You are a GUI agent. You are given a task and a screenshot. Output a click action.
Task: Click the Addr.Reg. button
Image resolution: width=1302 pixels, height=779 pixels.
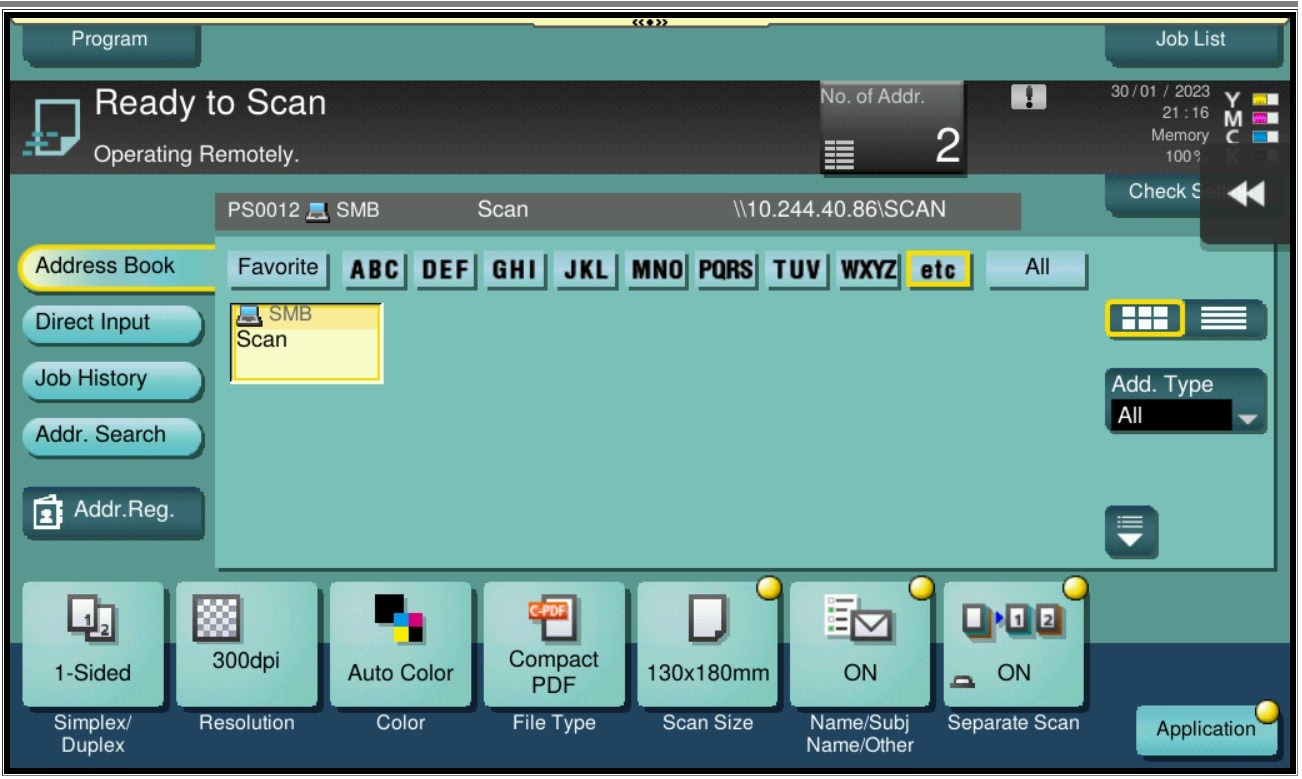112,511
